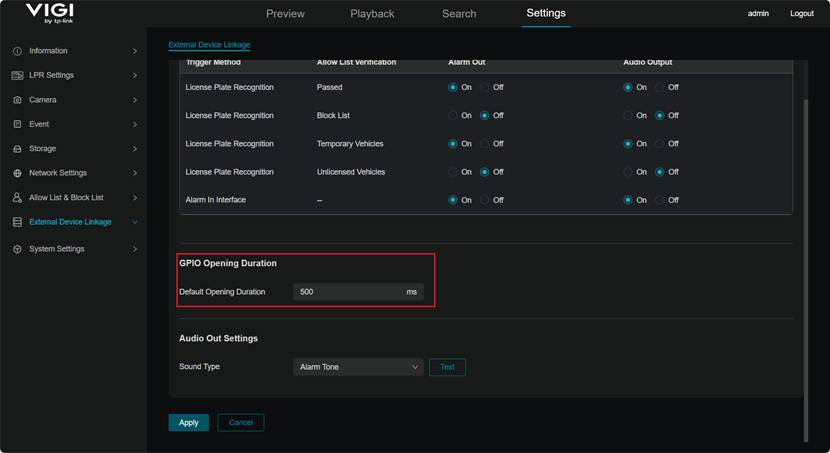This screenshot has width=830, height=453.
Task: Click the page's vertical scrollbar
Action: click(x=806, y=270)
